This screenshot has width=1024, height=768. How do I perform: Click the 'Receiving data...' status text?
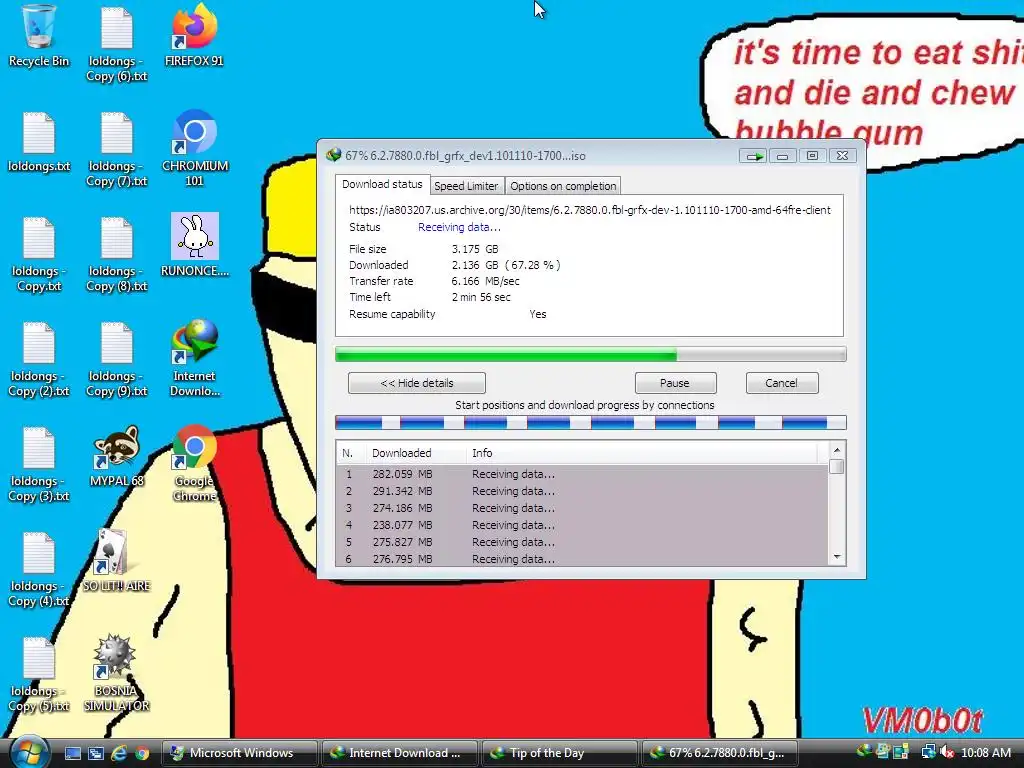click(459, 227)
